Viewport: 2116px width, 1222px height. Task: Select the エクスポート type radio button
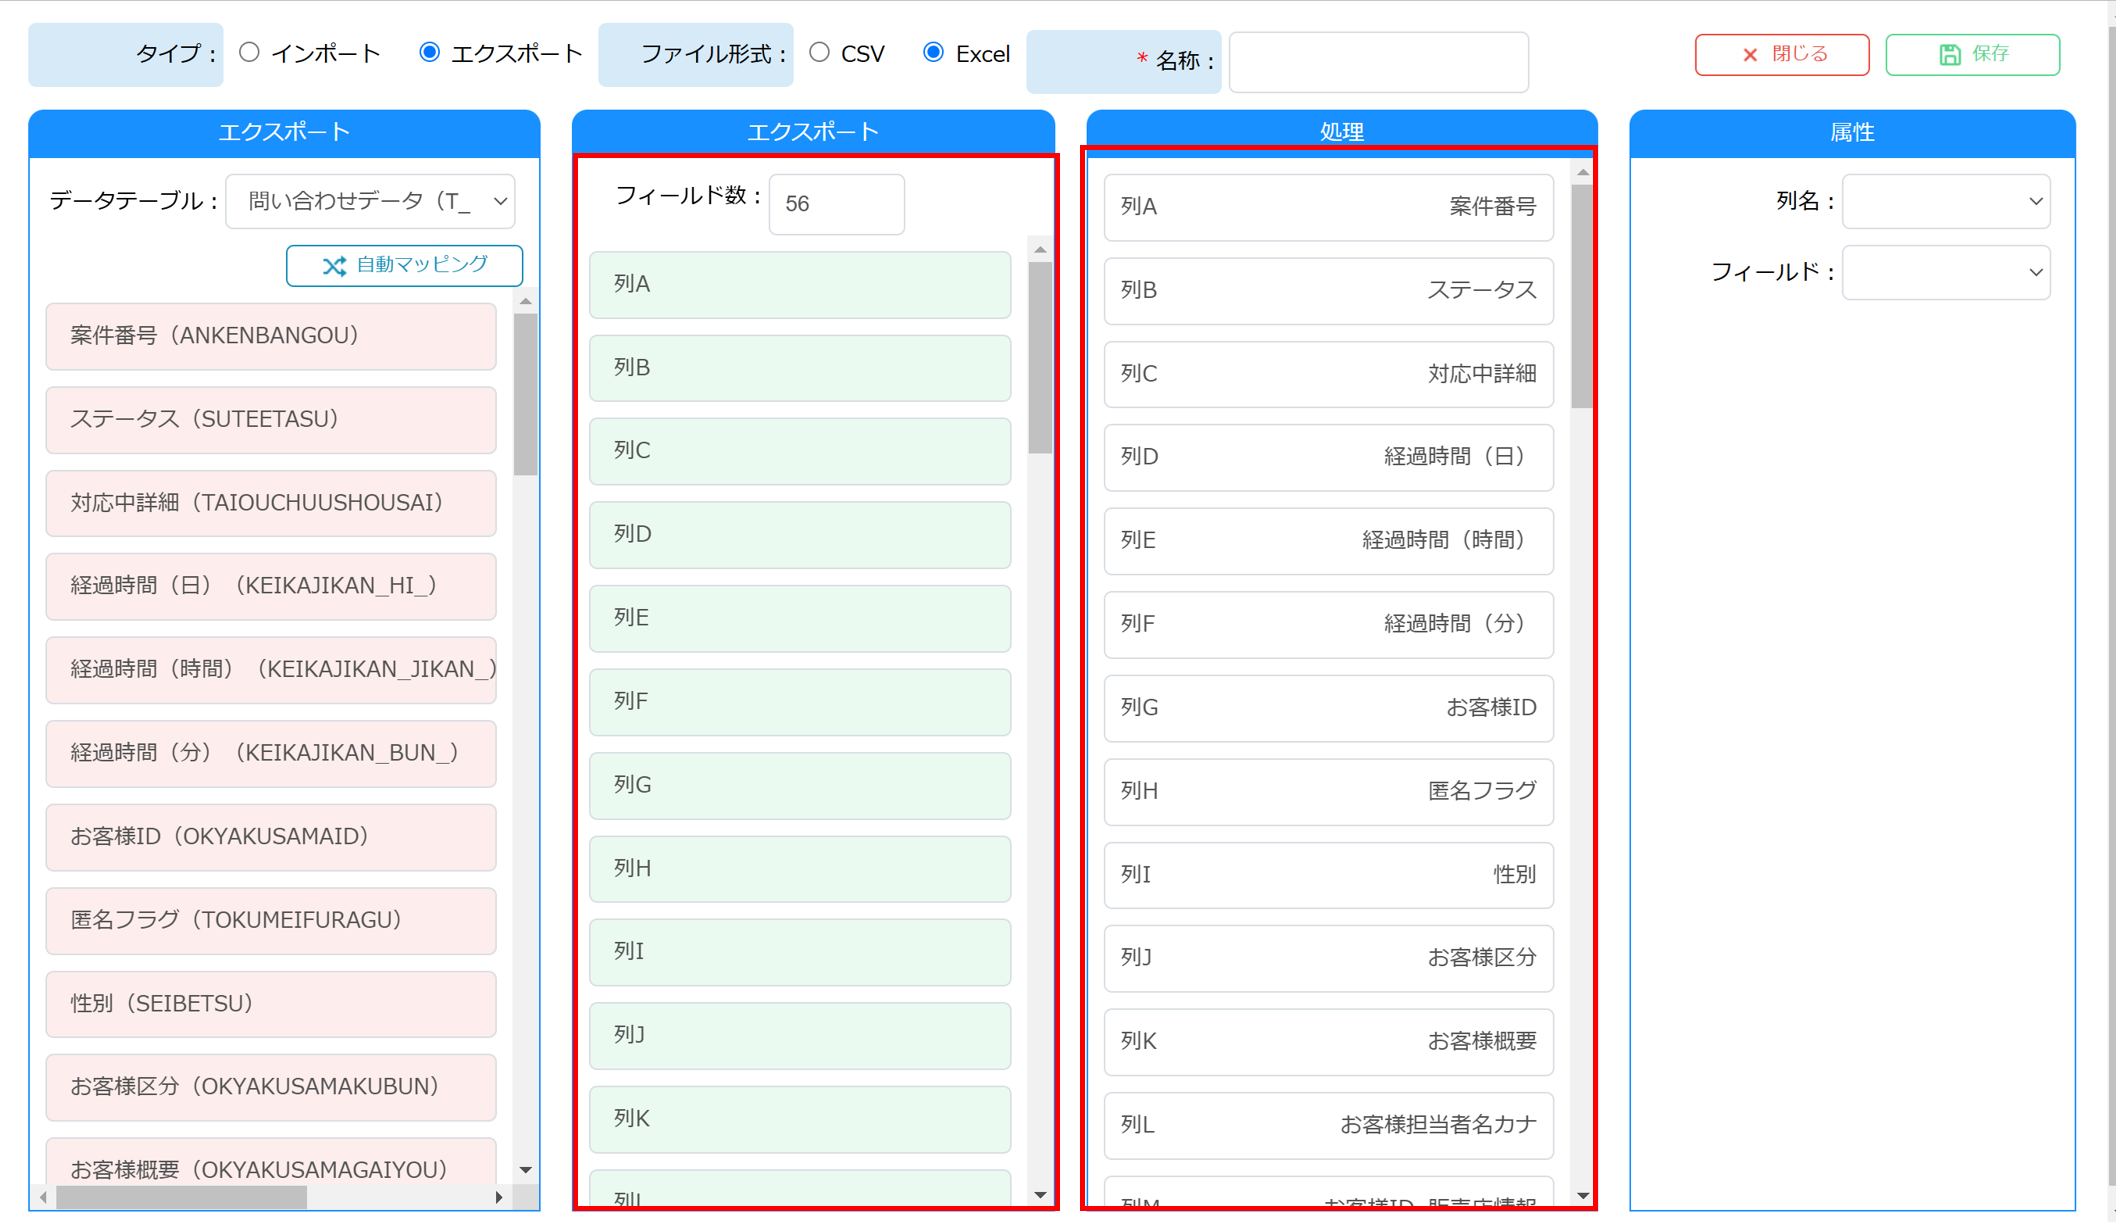tap(429, 52)
